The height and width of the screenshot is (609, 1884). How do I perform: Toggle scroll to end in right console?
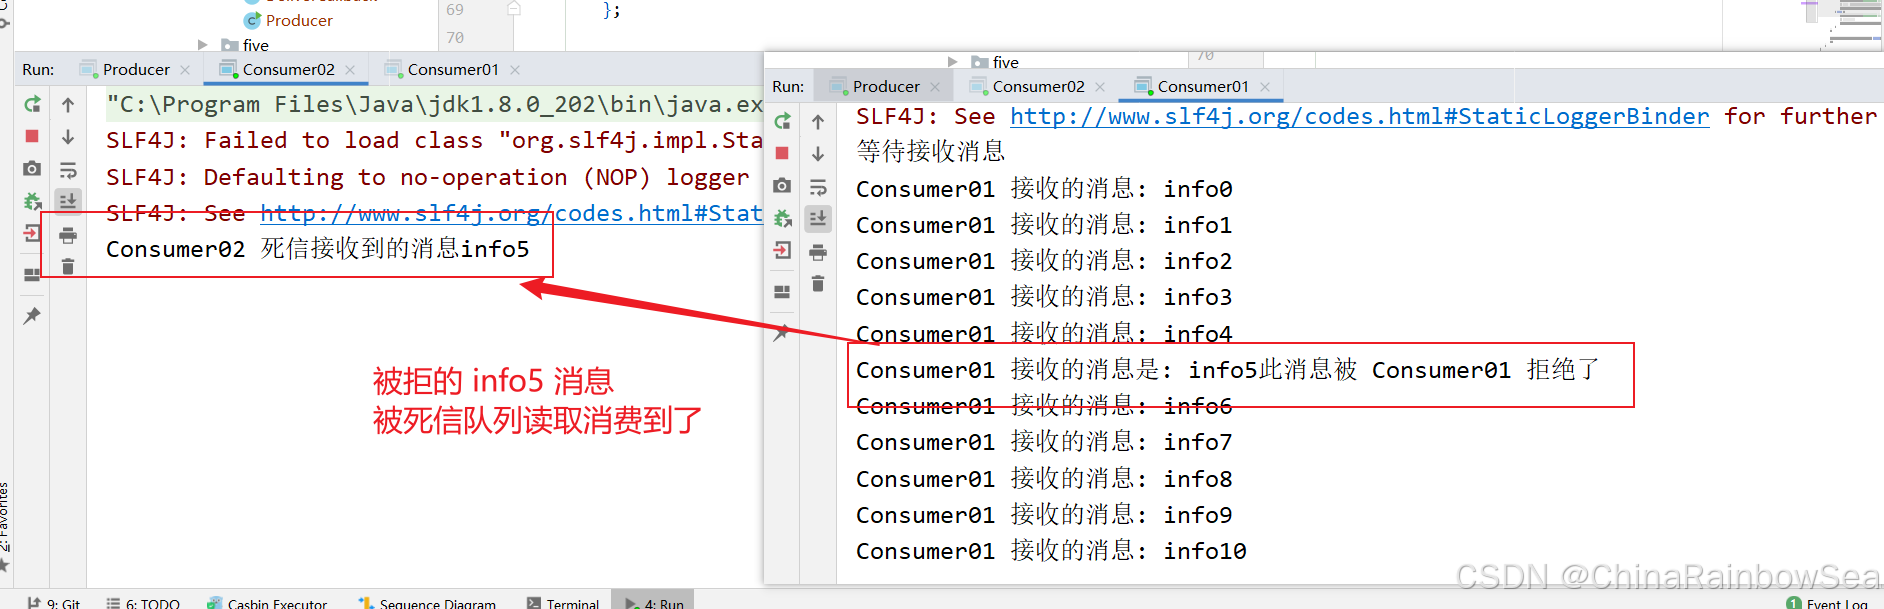click(x=818, y=218)
